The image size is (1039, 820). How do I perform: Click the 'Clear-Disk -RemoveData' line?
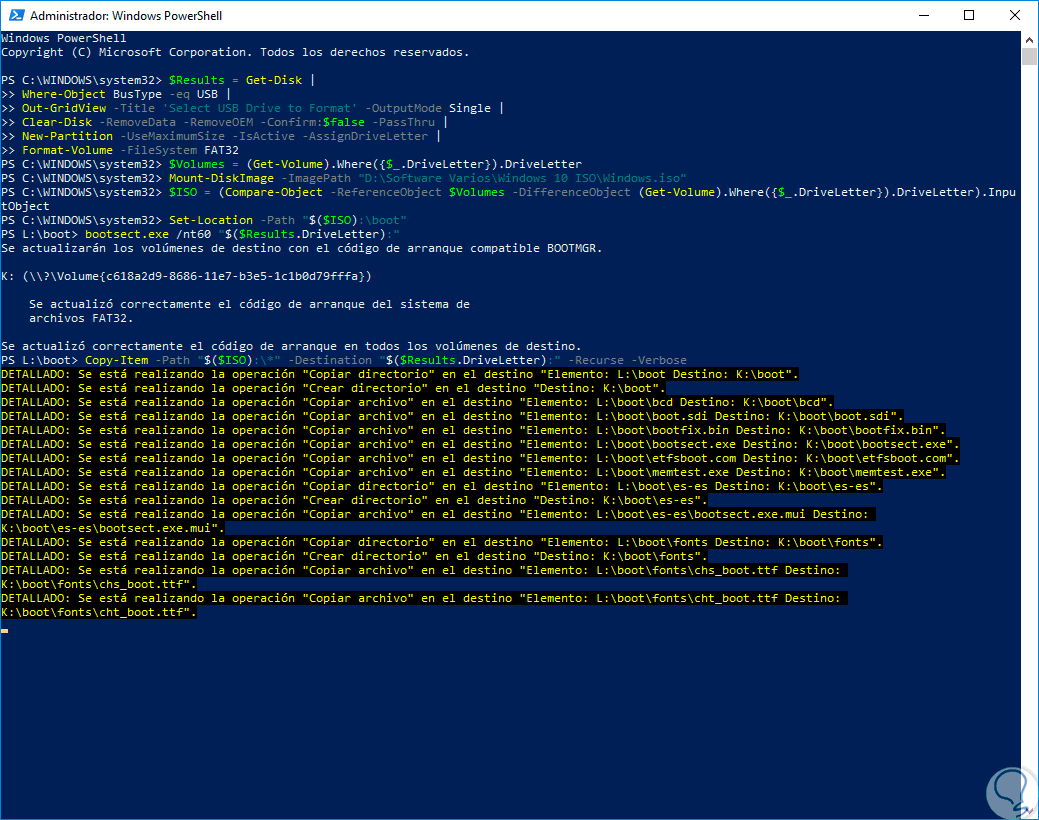225,122
